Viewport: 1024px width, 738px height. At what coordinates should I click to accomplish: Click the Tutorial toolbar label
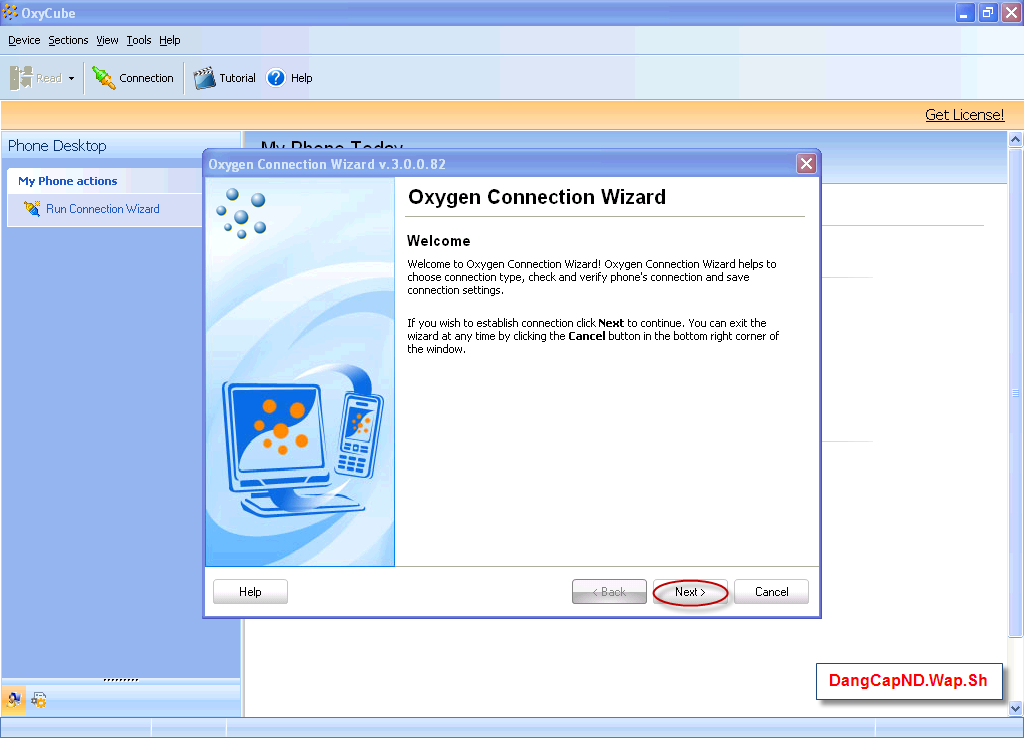[237, 78]
